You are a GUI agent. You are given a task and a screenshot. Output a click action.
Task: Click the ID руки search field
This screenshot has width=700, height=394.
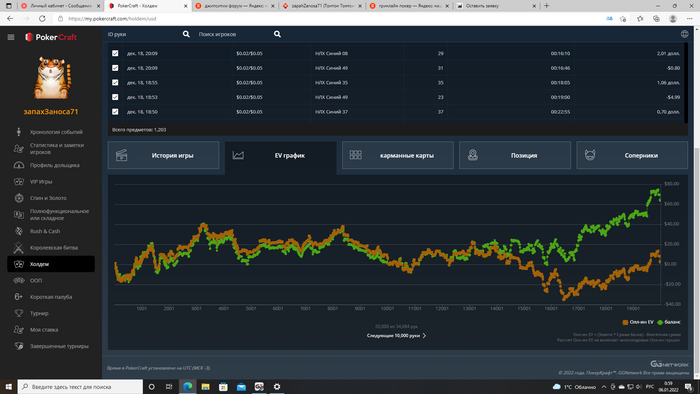click(x=143, y=34)
